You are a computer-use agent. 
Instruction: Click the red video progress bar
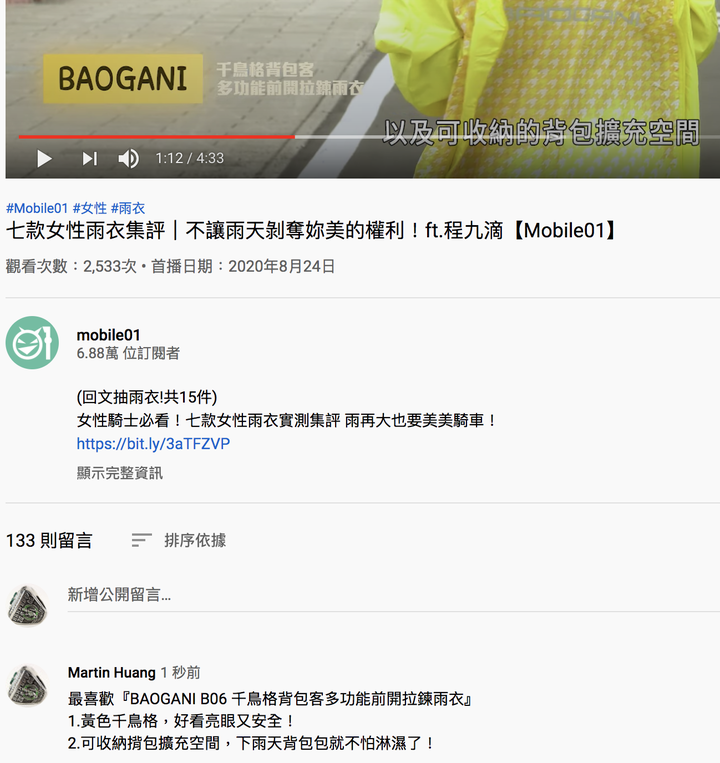coord(157,137)
